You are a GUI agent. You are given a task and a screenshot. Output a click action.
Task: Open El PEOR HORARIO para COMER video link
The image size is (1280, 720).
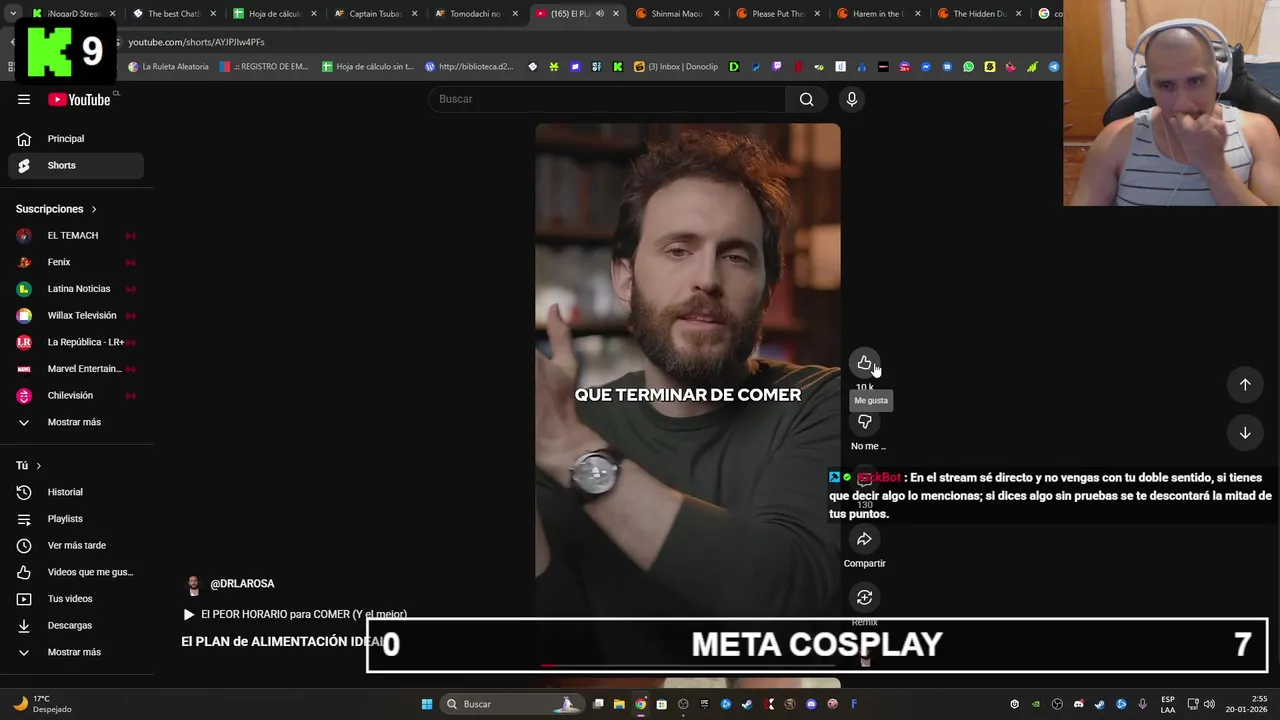(x=303, y=615)
